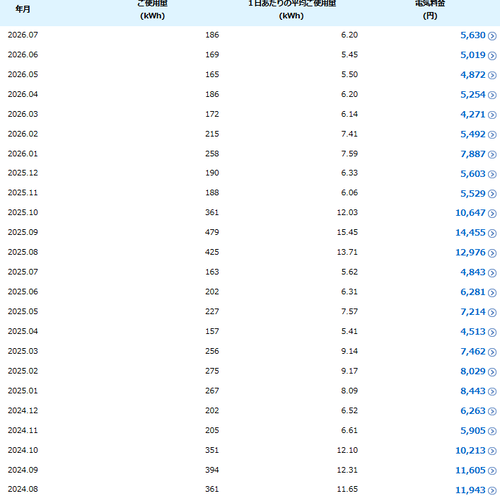Click the 11,605 yen amount link

(470, 470)
